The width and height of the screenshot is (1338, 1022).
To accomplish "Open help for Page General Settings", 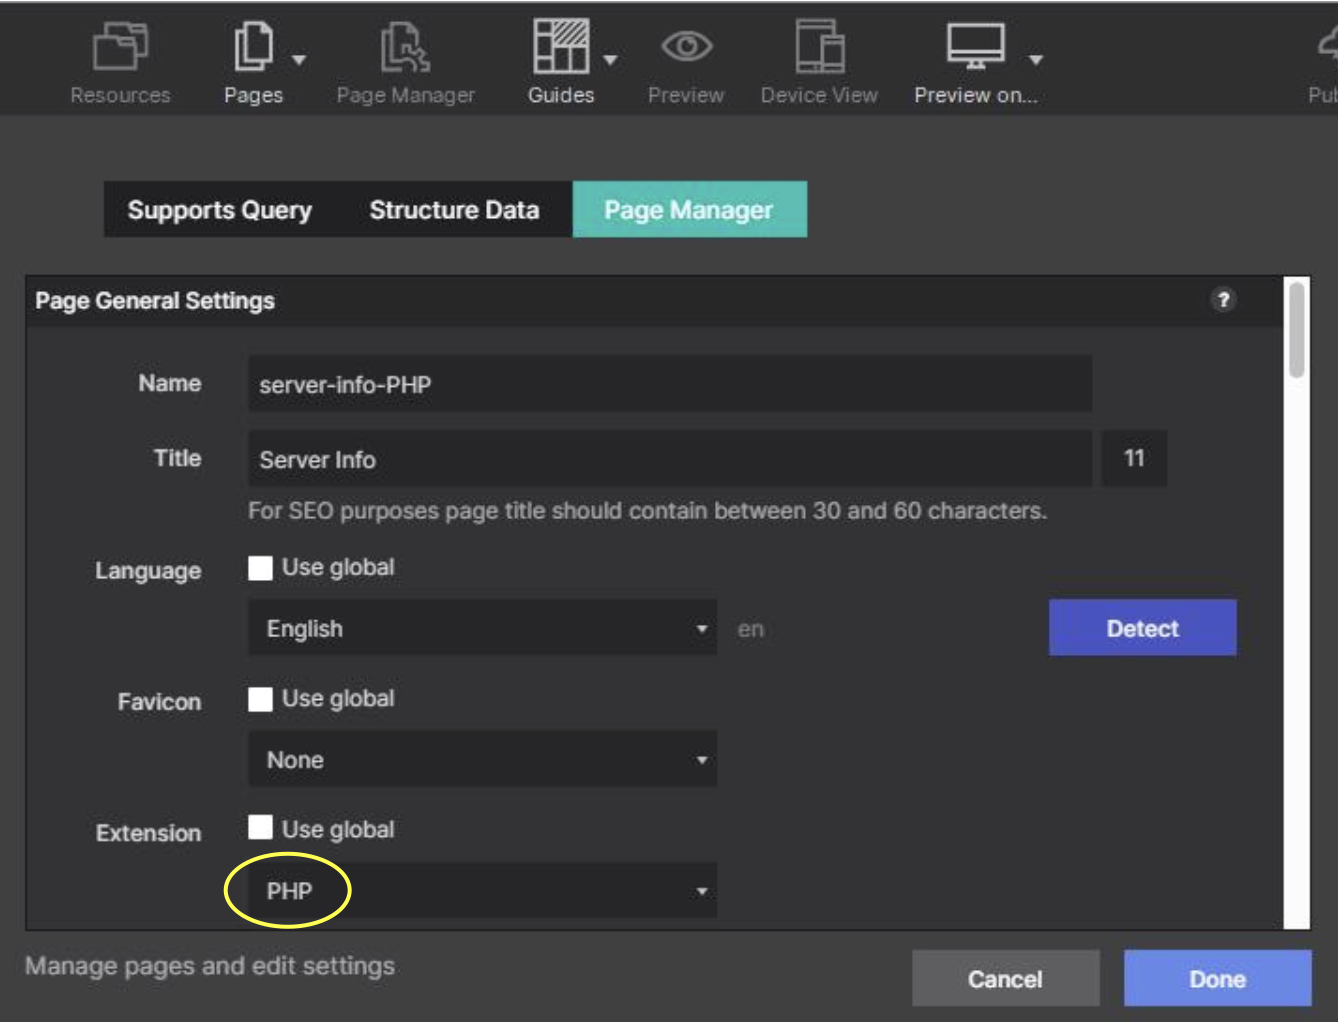I will pos(1222,300).
